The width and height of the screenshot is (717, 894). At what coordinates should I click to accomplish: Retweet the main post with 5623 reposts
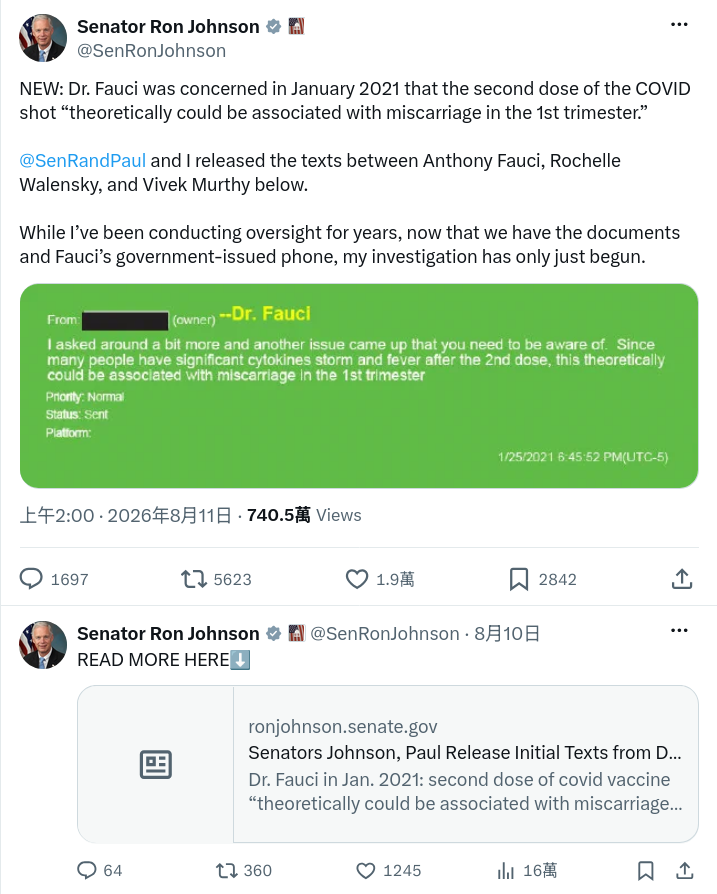pyautogui.click(x=194, y=579)
